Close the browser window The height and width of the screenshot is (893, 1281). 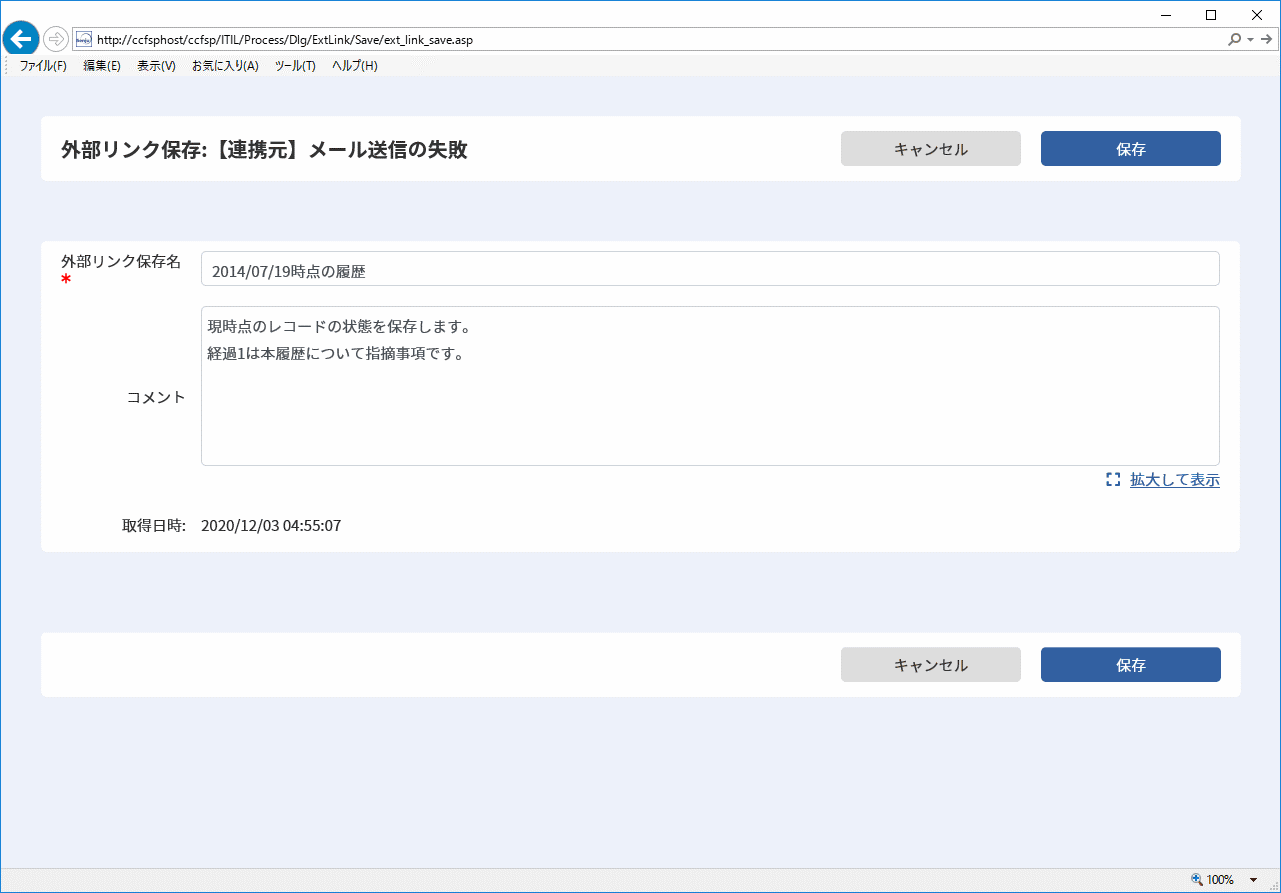(x=1257, y=14)
